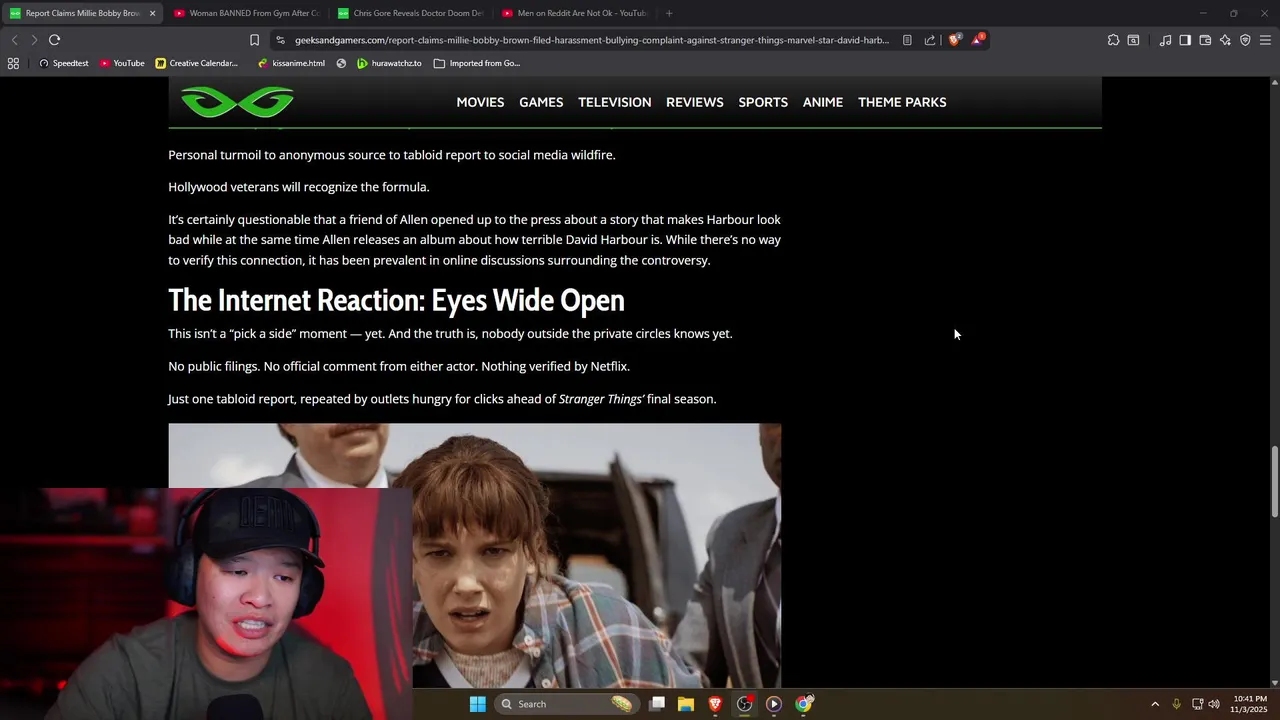Click the microphone system tray icon
This screenshot has height=720, width=1280.
(x=1176, y=704)
